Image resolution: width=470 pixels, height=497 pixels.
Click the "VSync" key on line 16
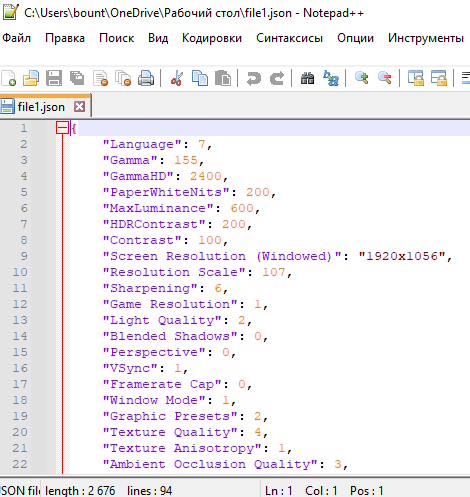coord(130,368)
